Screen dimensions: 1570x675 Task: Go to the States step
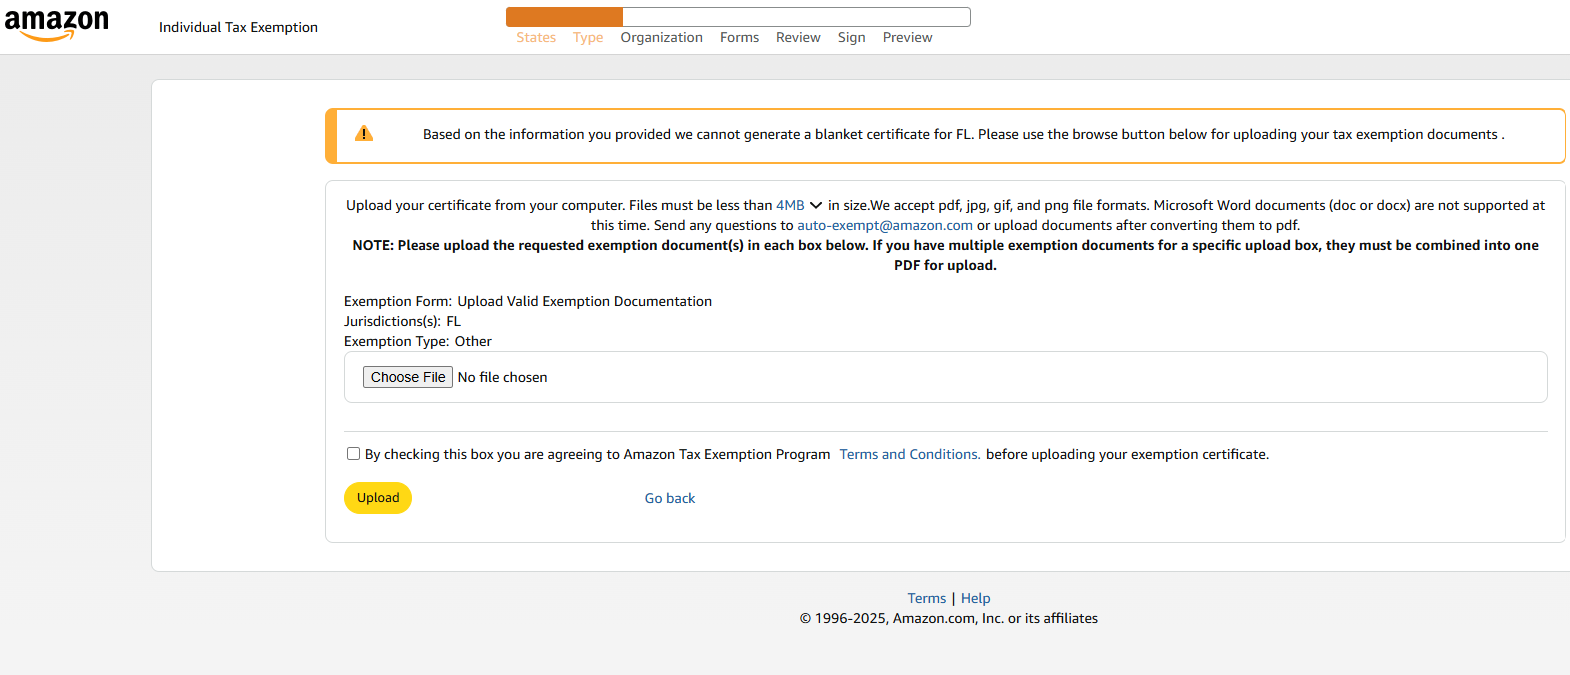click(x=536, y=37)
